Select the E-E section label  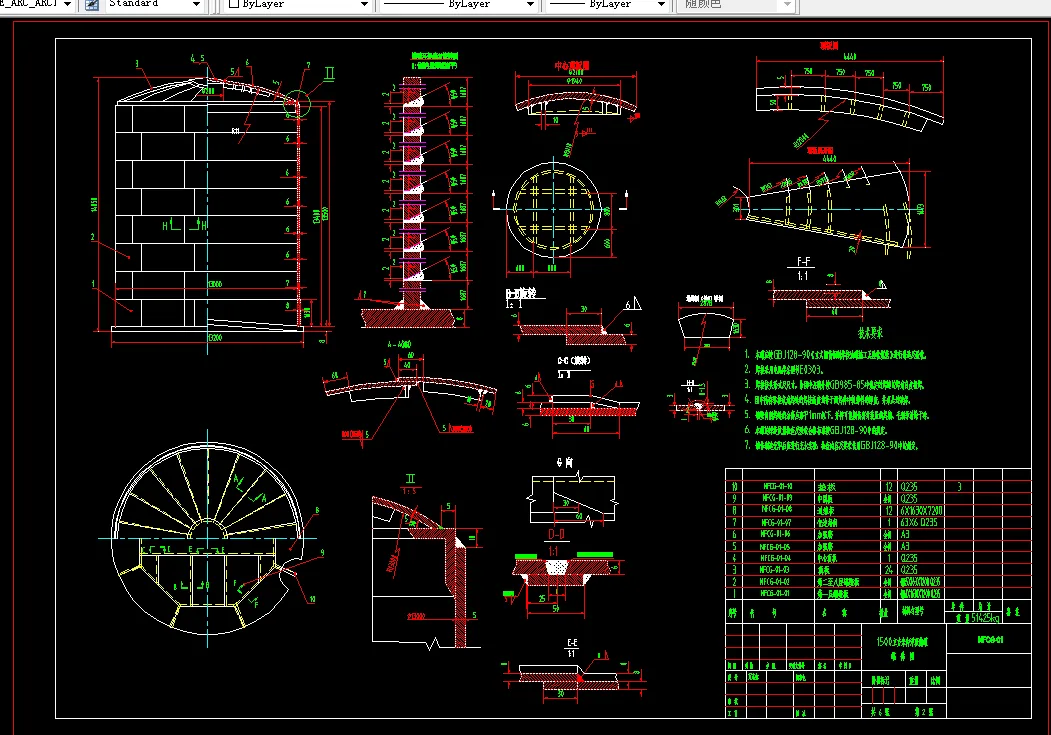572,643
